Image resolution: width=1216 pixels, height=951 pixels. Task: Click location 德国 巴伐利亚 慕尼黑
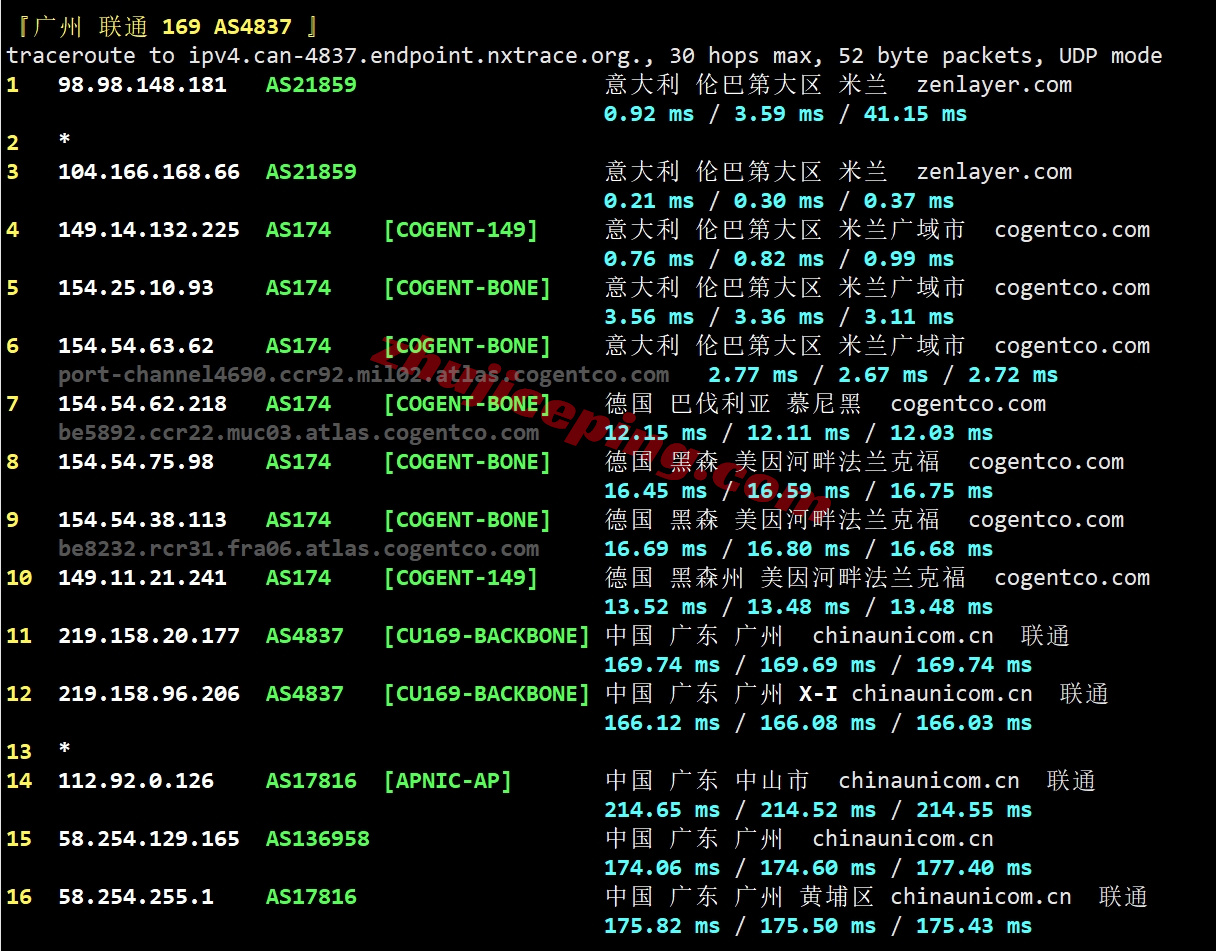click(733, 404)
